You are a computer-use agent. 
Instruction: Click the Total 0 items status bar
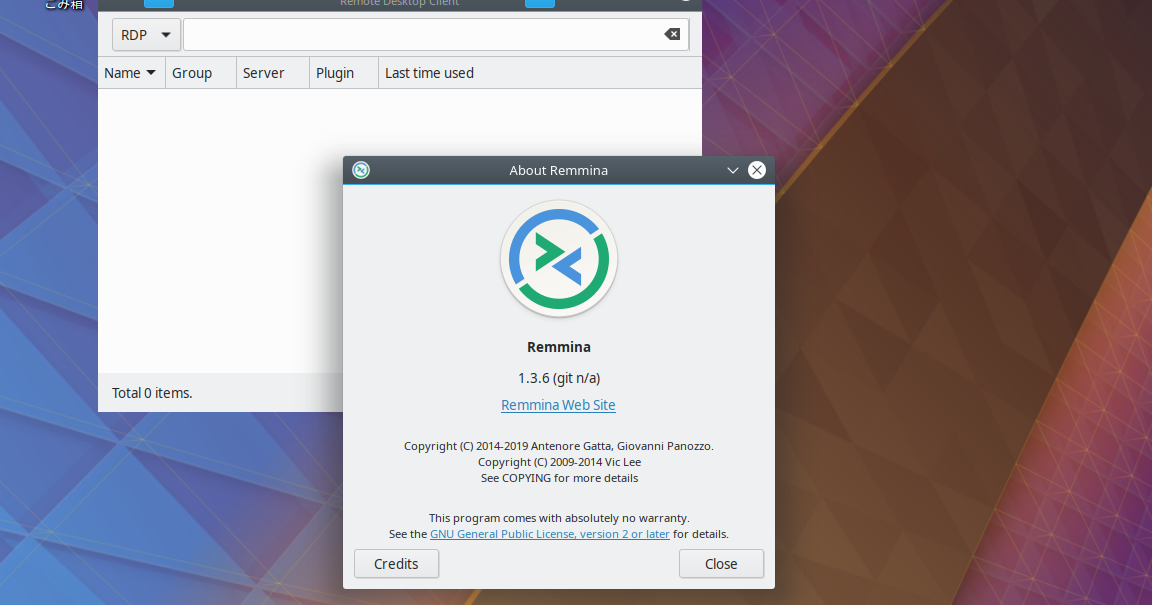coord(152,392)
